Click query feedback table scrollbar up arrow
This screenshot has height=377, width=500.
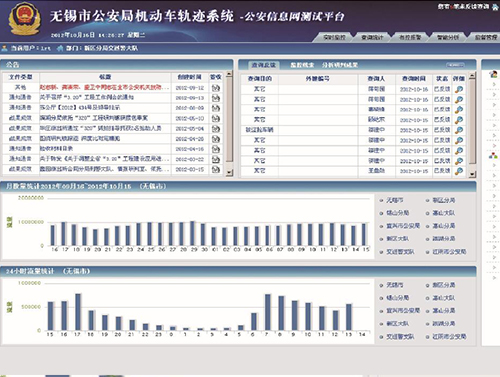pyautogui.click(x=472, y=76)
